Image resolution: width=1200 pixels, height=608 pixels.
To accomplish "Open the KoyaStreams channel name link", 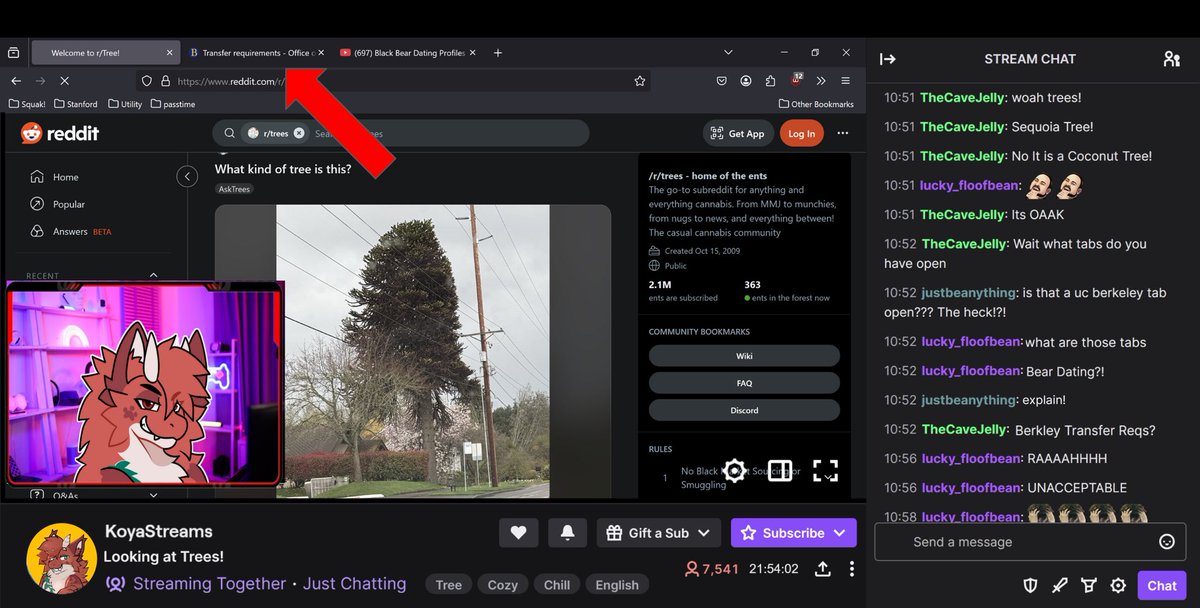I will click(159, 531).
